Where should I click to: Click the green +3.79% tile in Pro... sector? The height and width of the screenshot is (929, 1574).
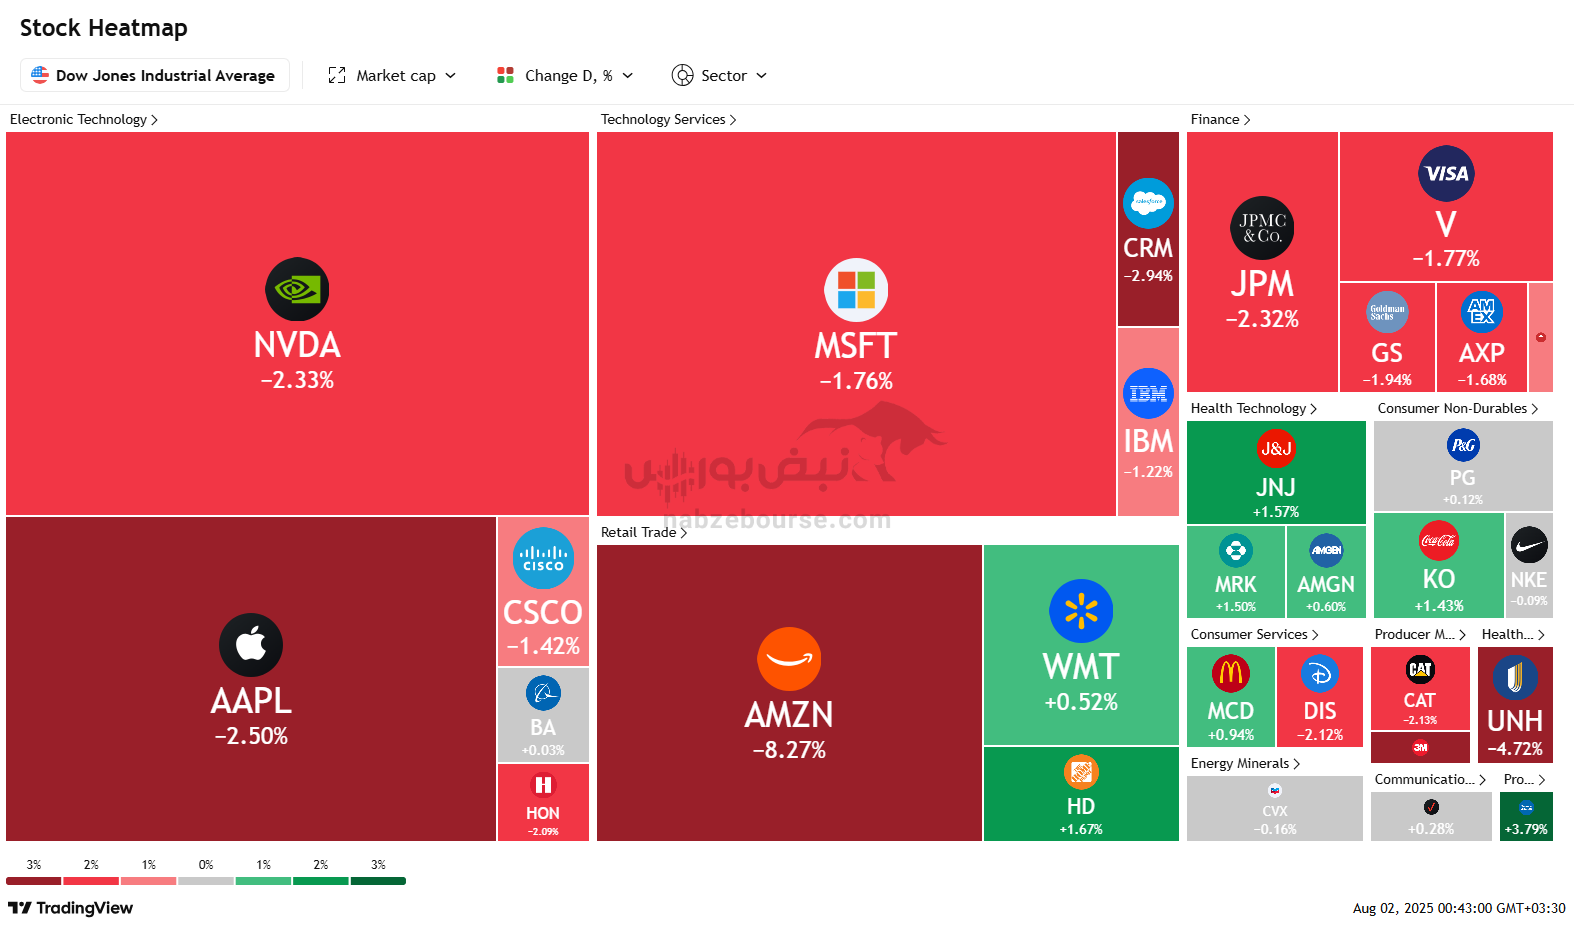tap(1527, 816)
